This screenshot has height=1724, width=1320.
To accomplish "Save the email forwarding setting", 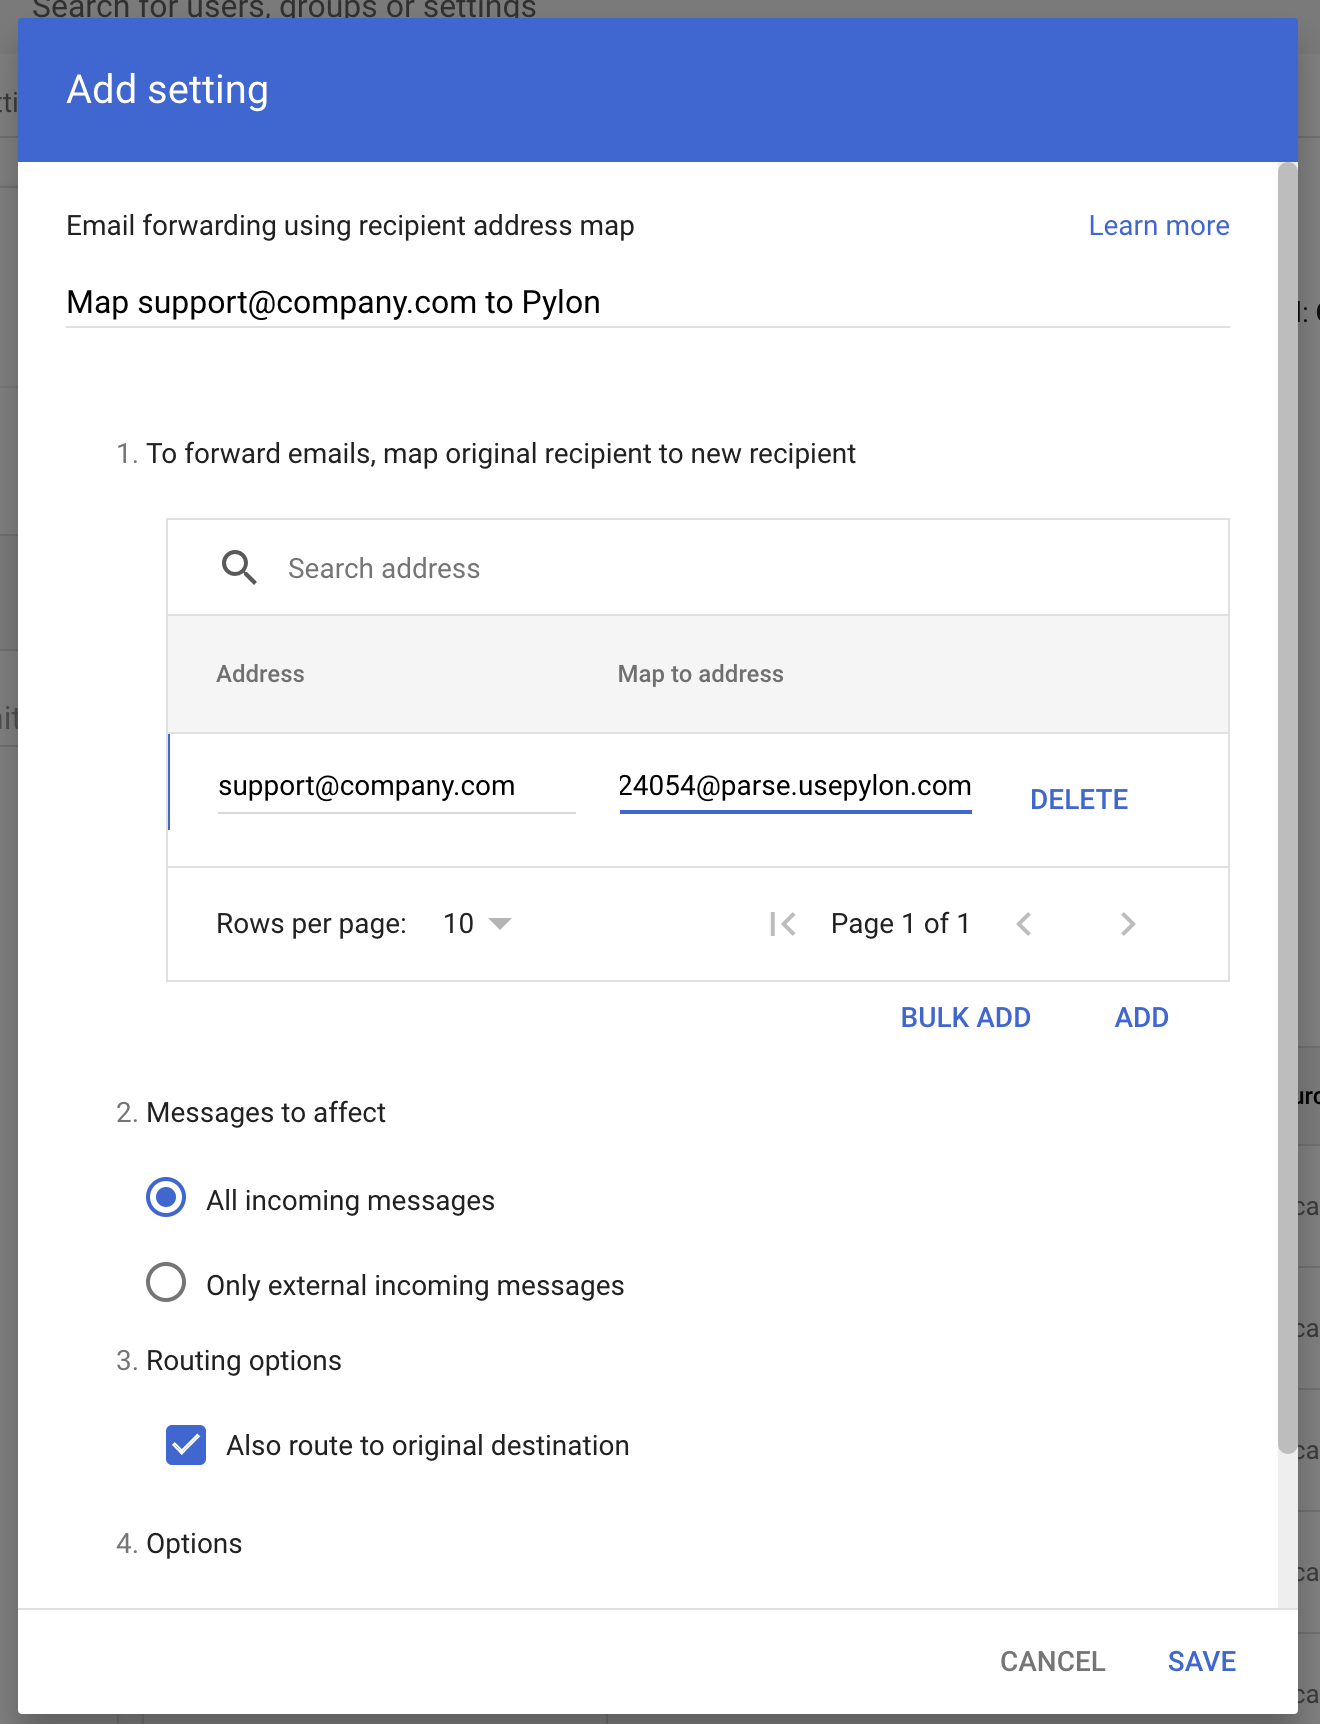I will (x=1201, y=1661).
